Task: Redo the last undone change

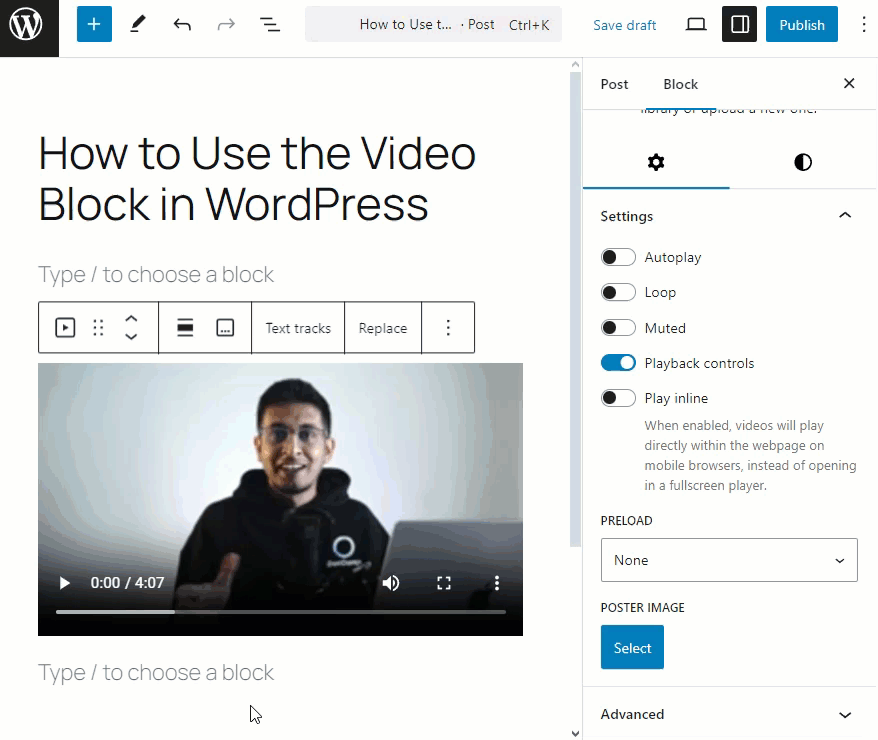Action: (226, 25)
